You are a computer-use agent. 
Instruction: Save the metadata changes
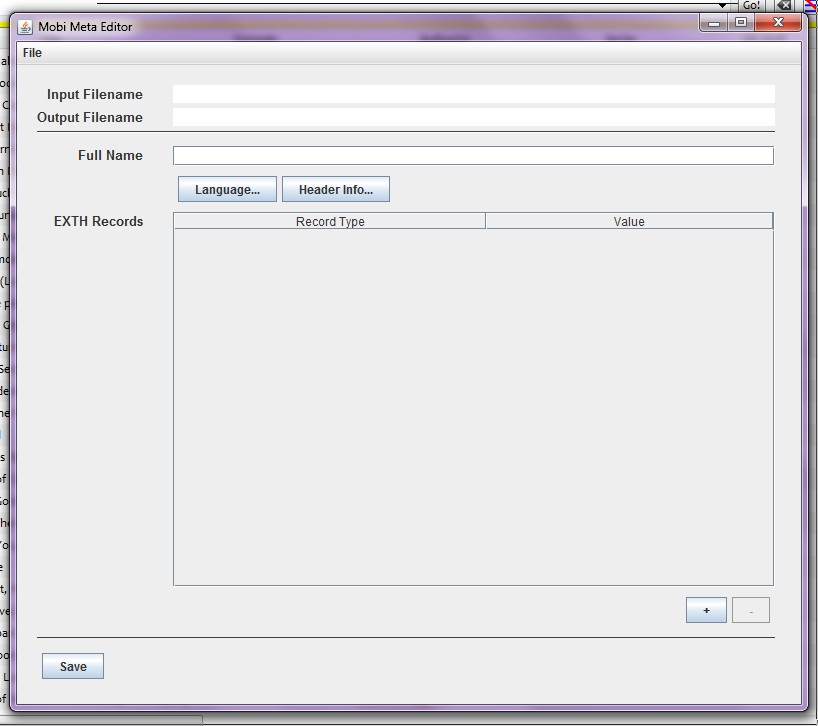click(73, 666)
